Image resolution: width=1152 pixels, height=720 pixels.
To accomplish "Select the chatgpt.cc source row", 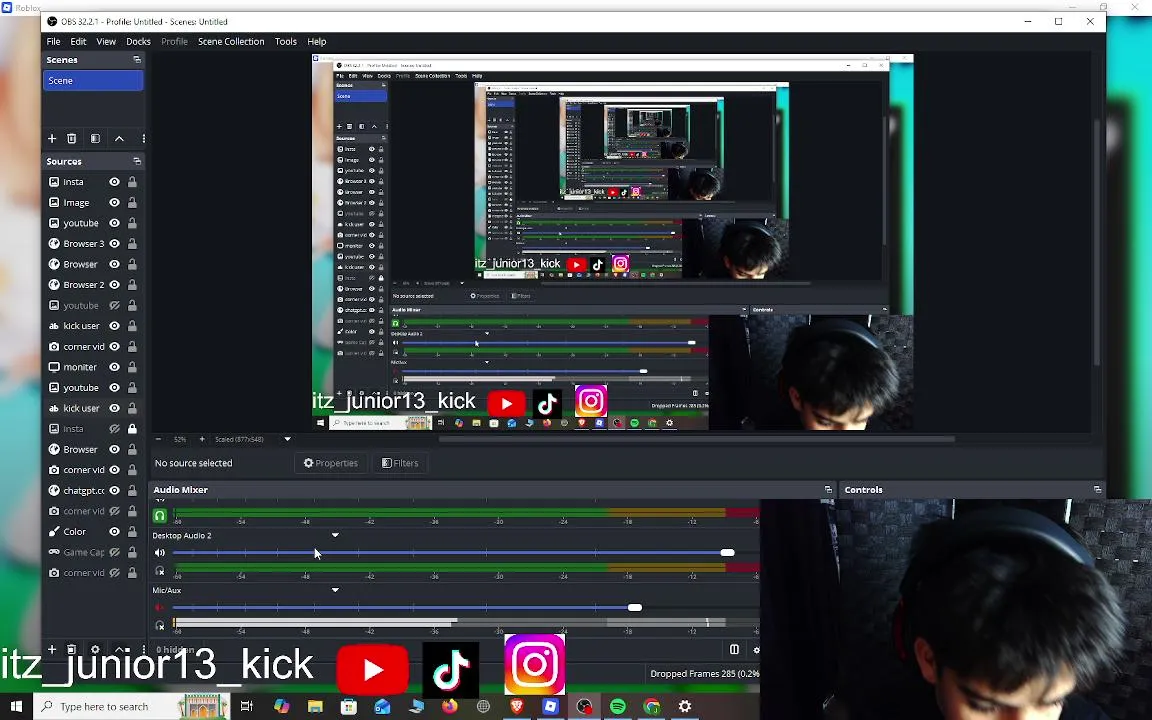I will click(x=93, y=490).
